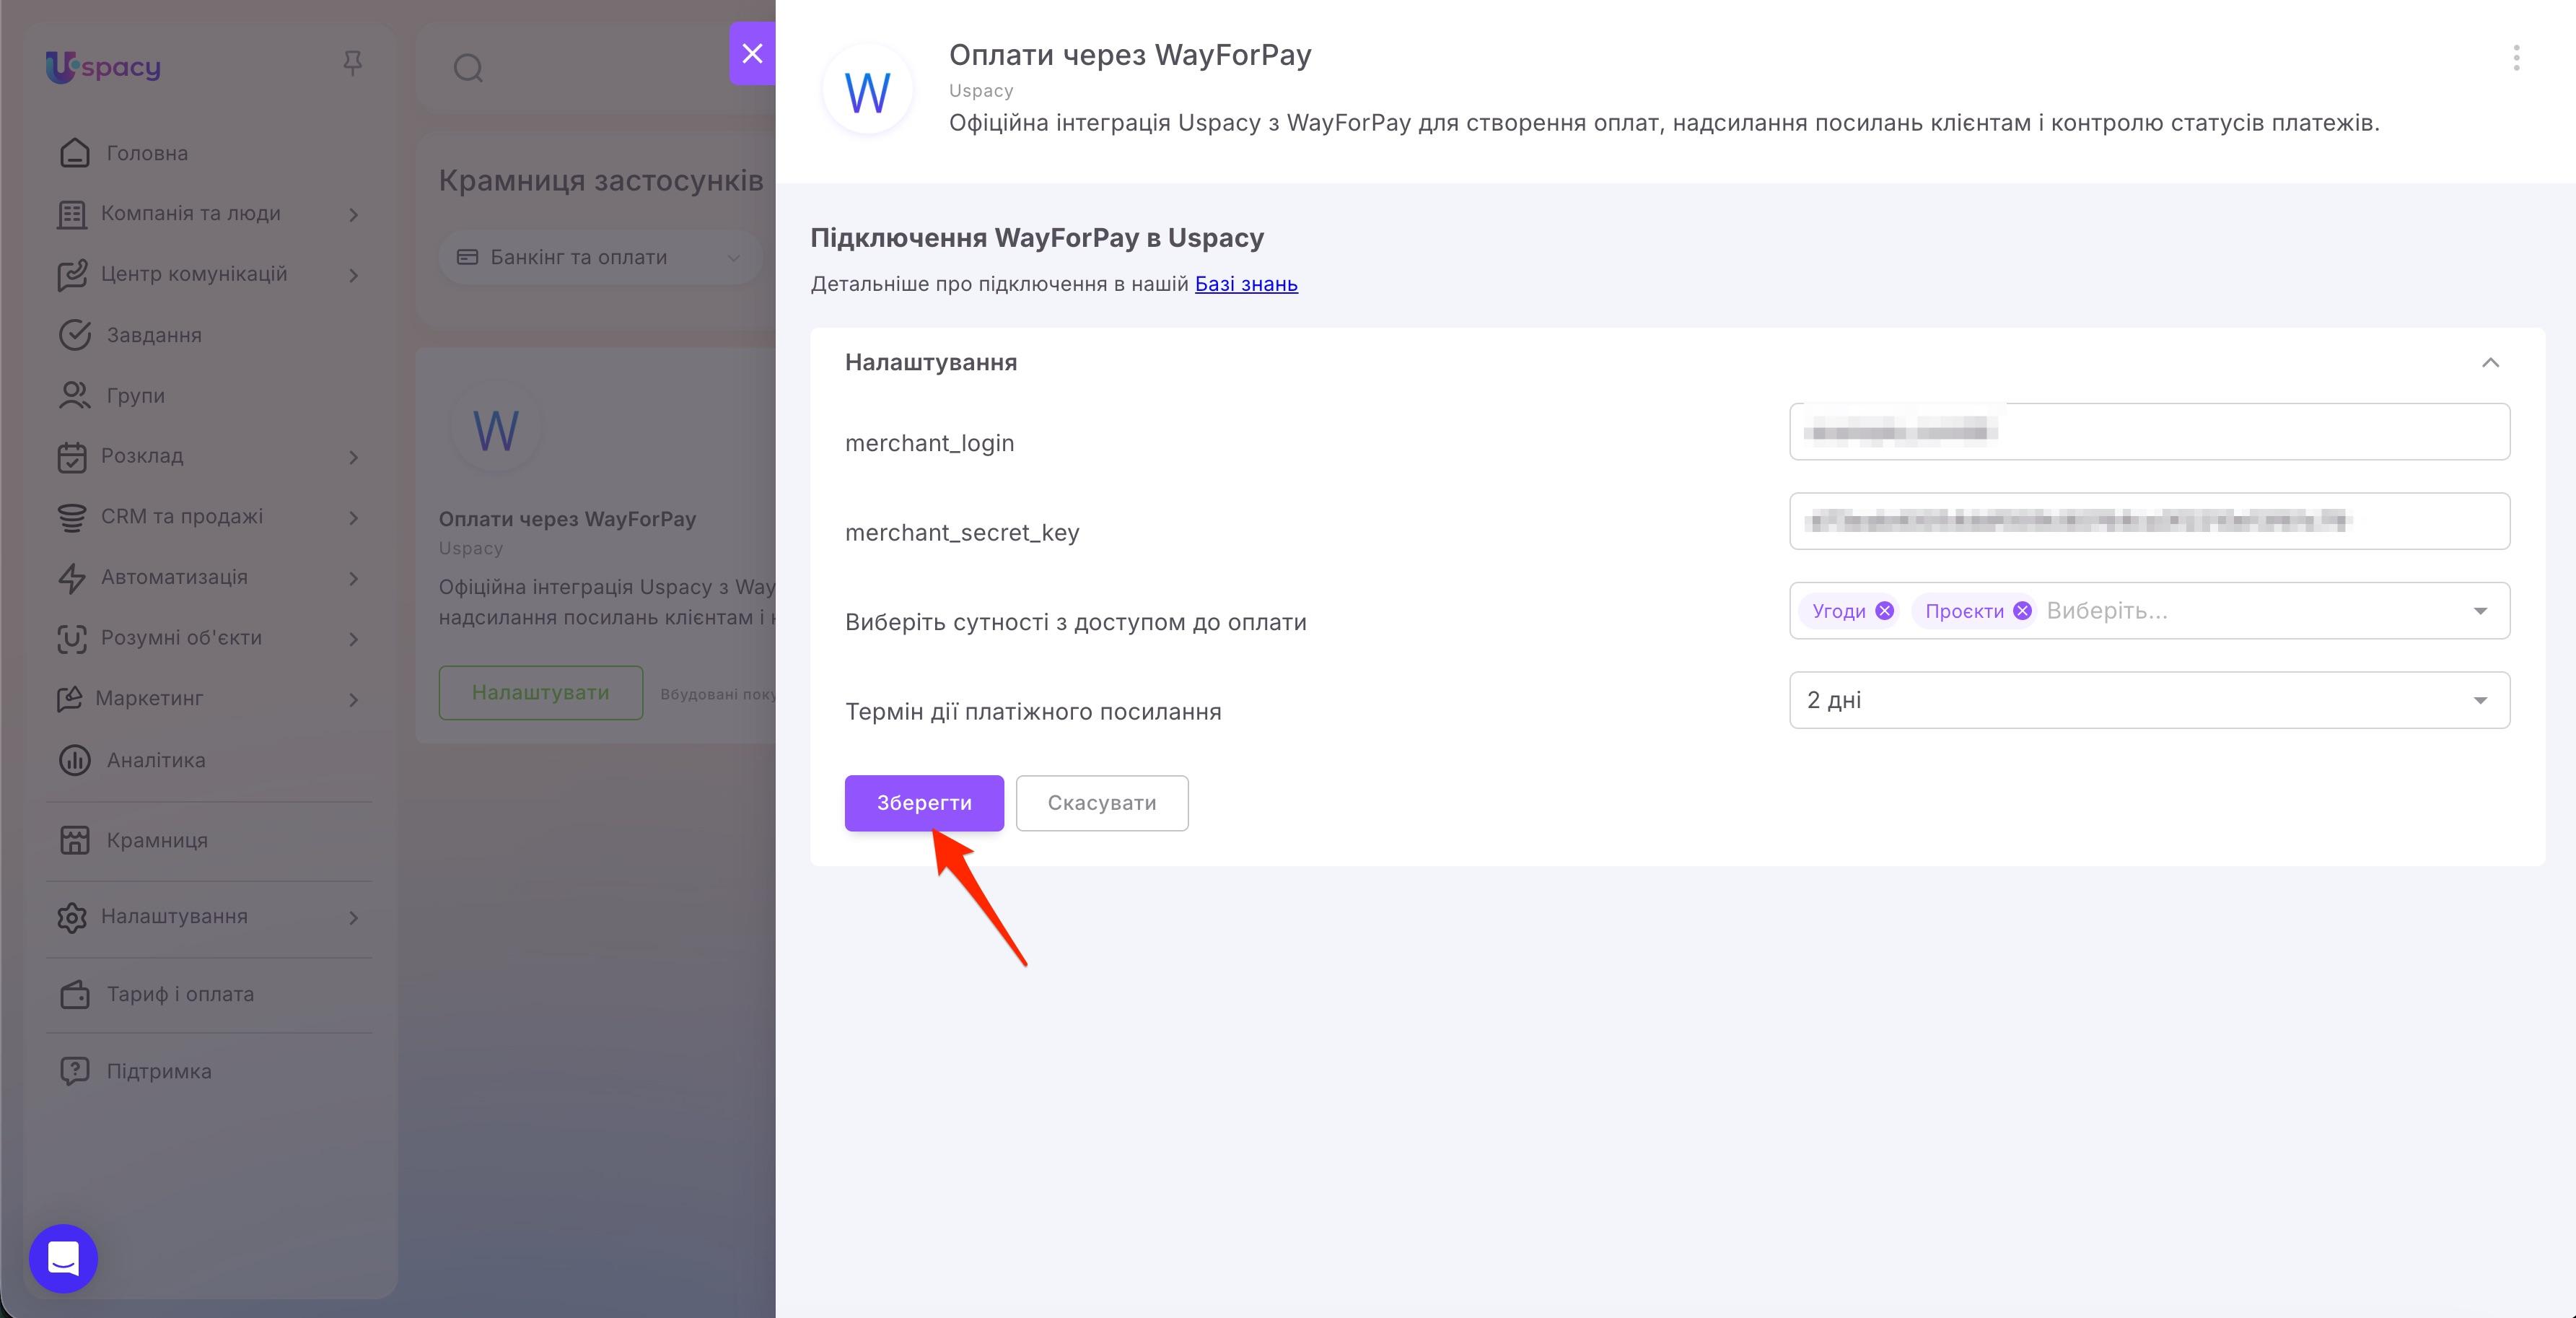This screenshot has height=1318, width=2576.
Task: Click the Крамниця застосунків heading
Action: tap(601, 181)
